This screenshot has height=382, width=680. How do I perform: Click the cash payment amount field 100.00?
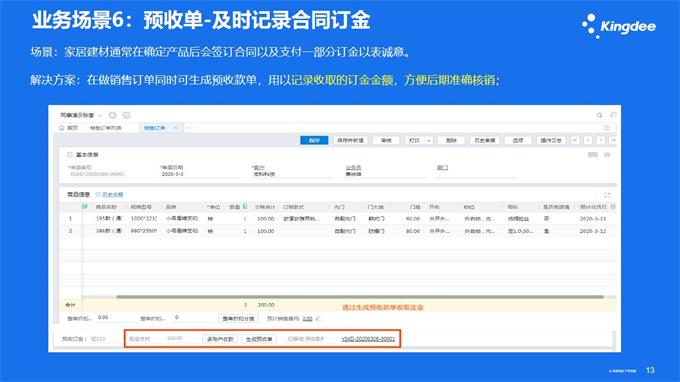tap(181, 338)
